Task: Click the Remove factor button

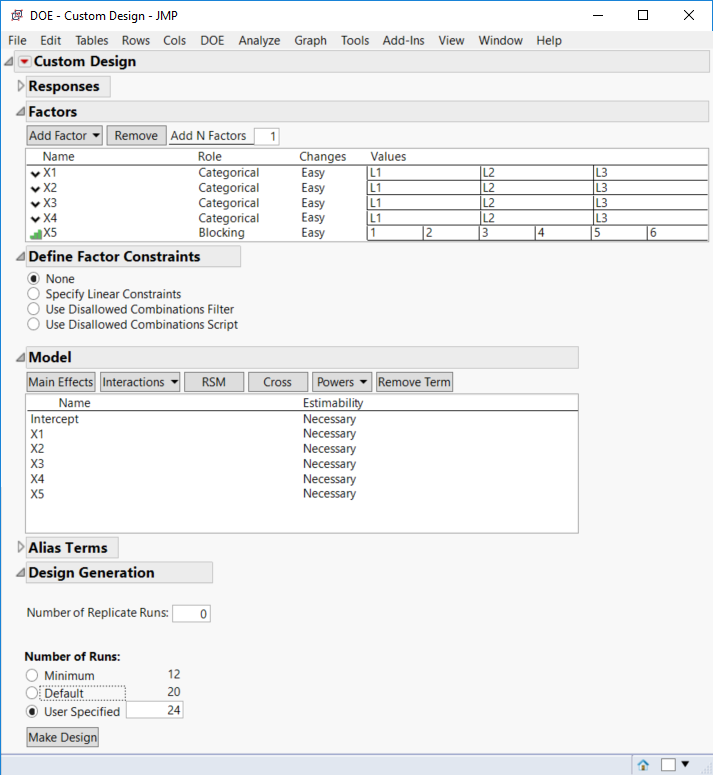Action: tap(136, 135)
